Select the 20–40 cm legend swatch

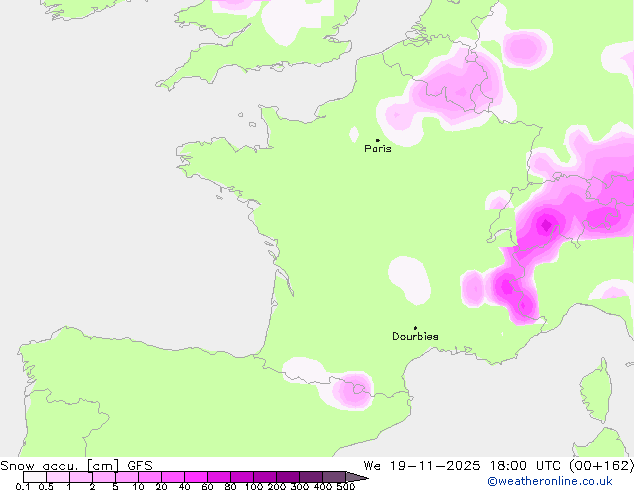[173, 477]
